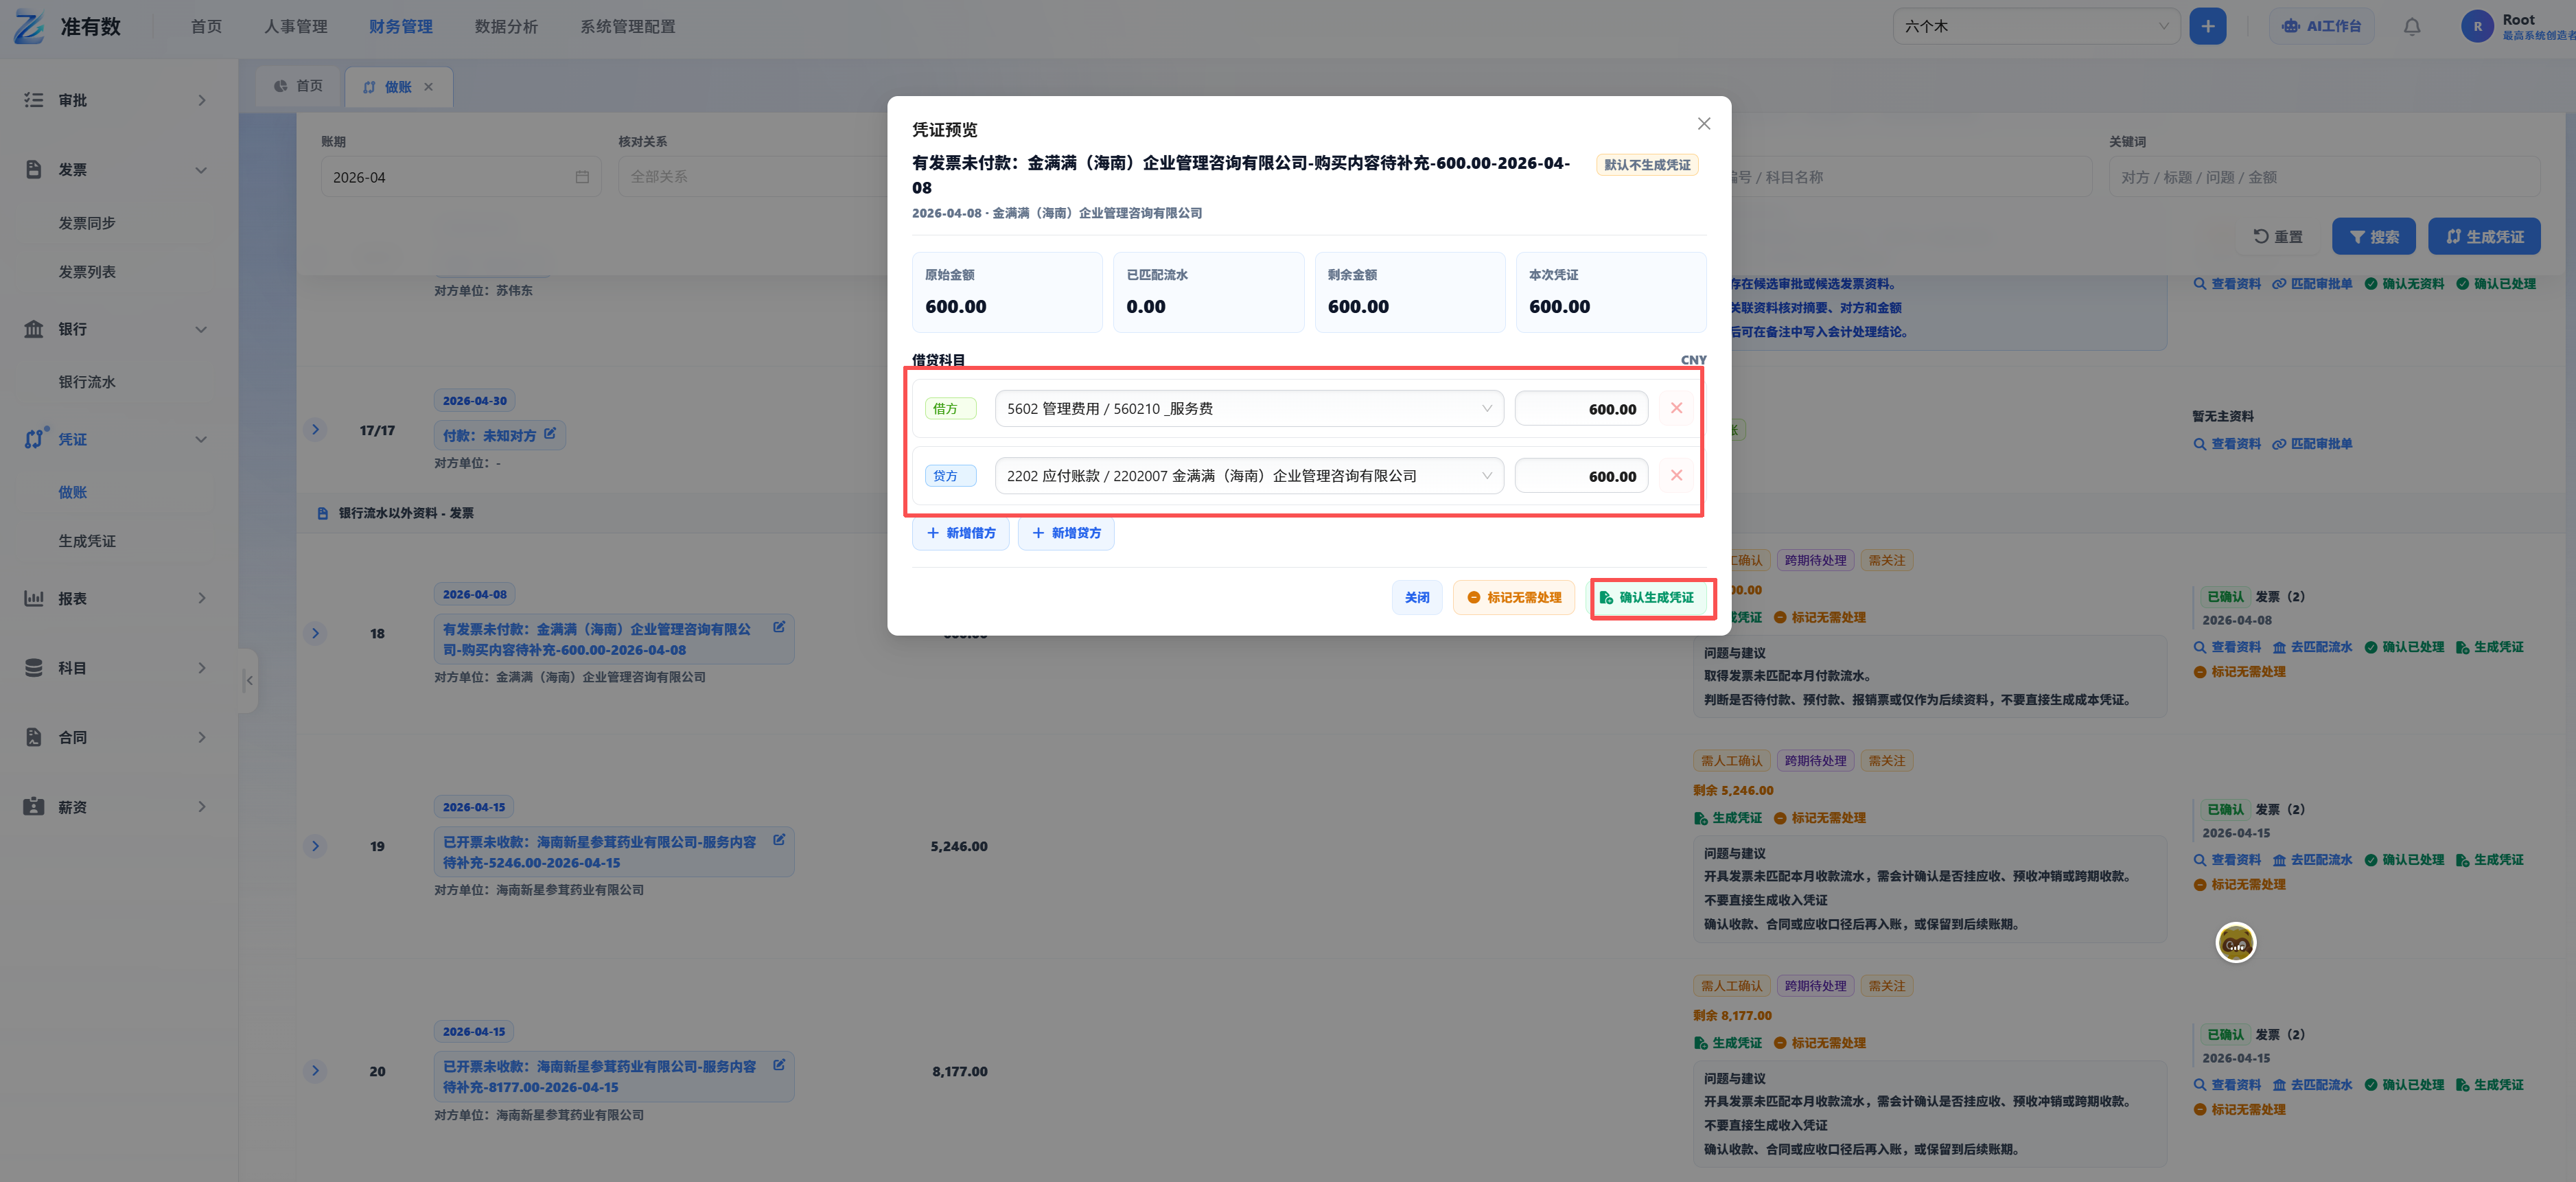
Task: Click the 重置 button
Action: coord(2277,237)
